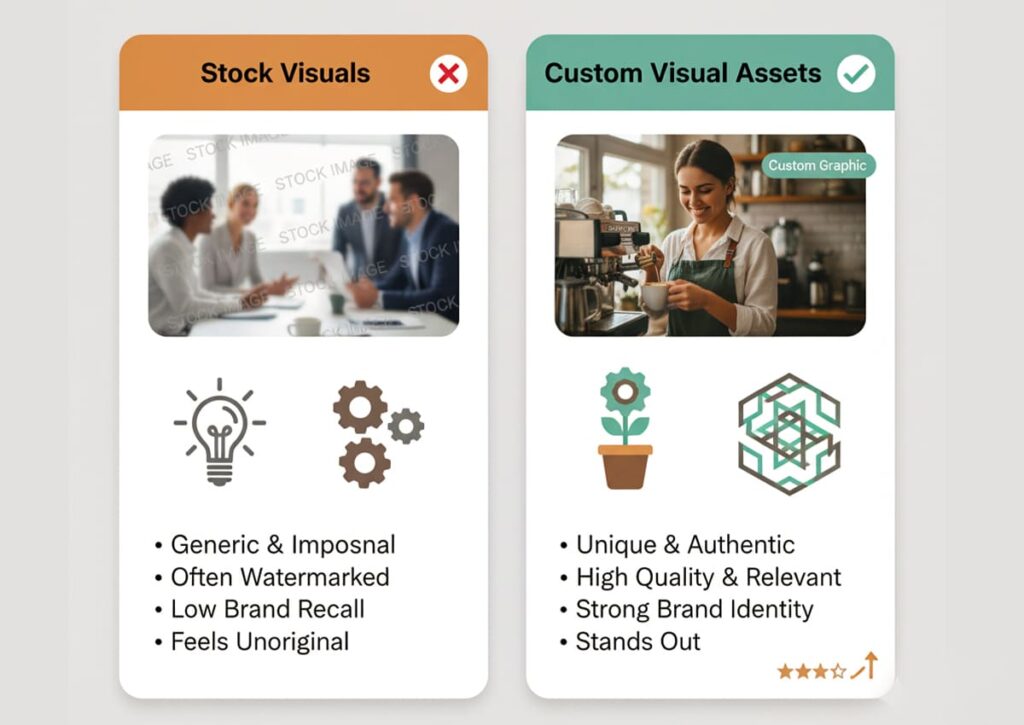The height and width of the screenshot is (725, 1024).
Task: Open the watermarked business meeting stock photo
Action: pyautogui.click(x=304, y=235)
